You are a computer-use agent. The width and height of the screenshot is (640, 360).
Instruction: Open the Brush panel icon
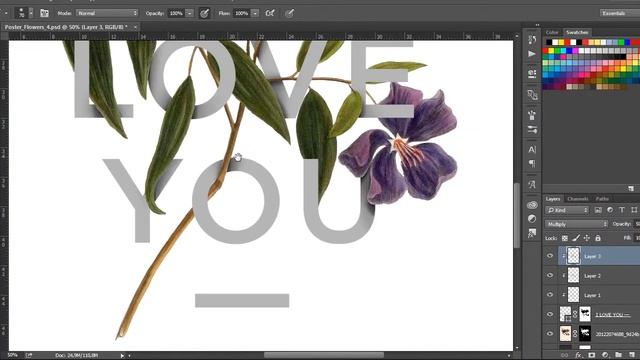point(532,116)
